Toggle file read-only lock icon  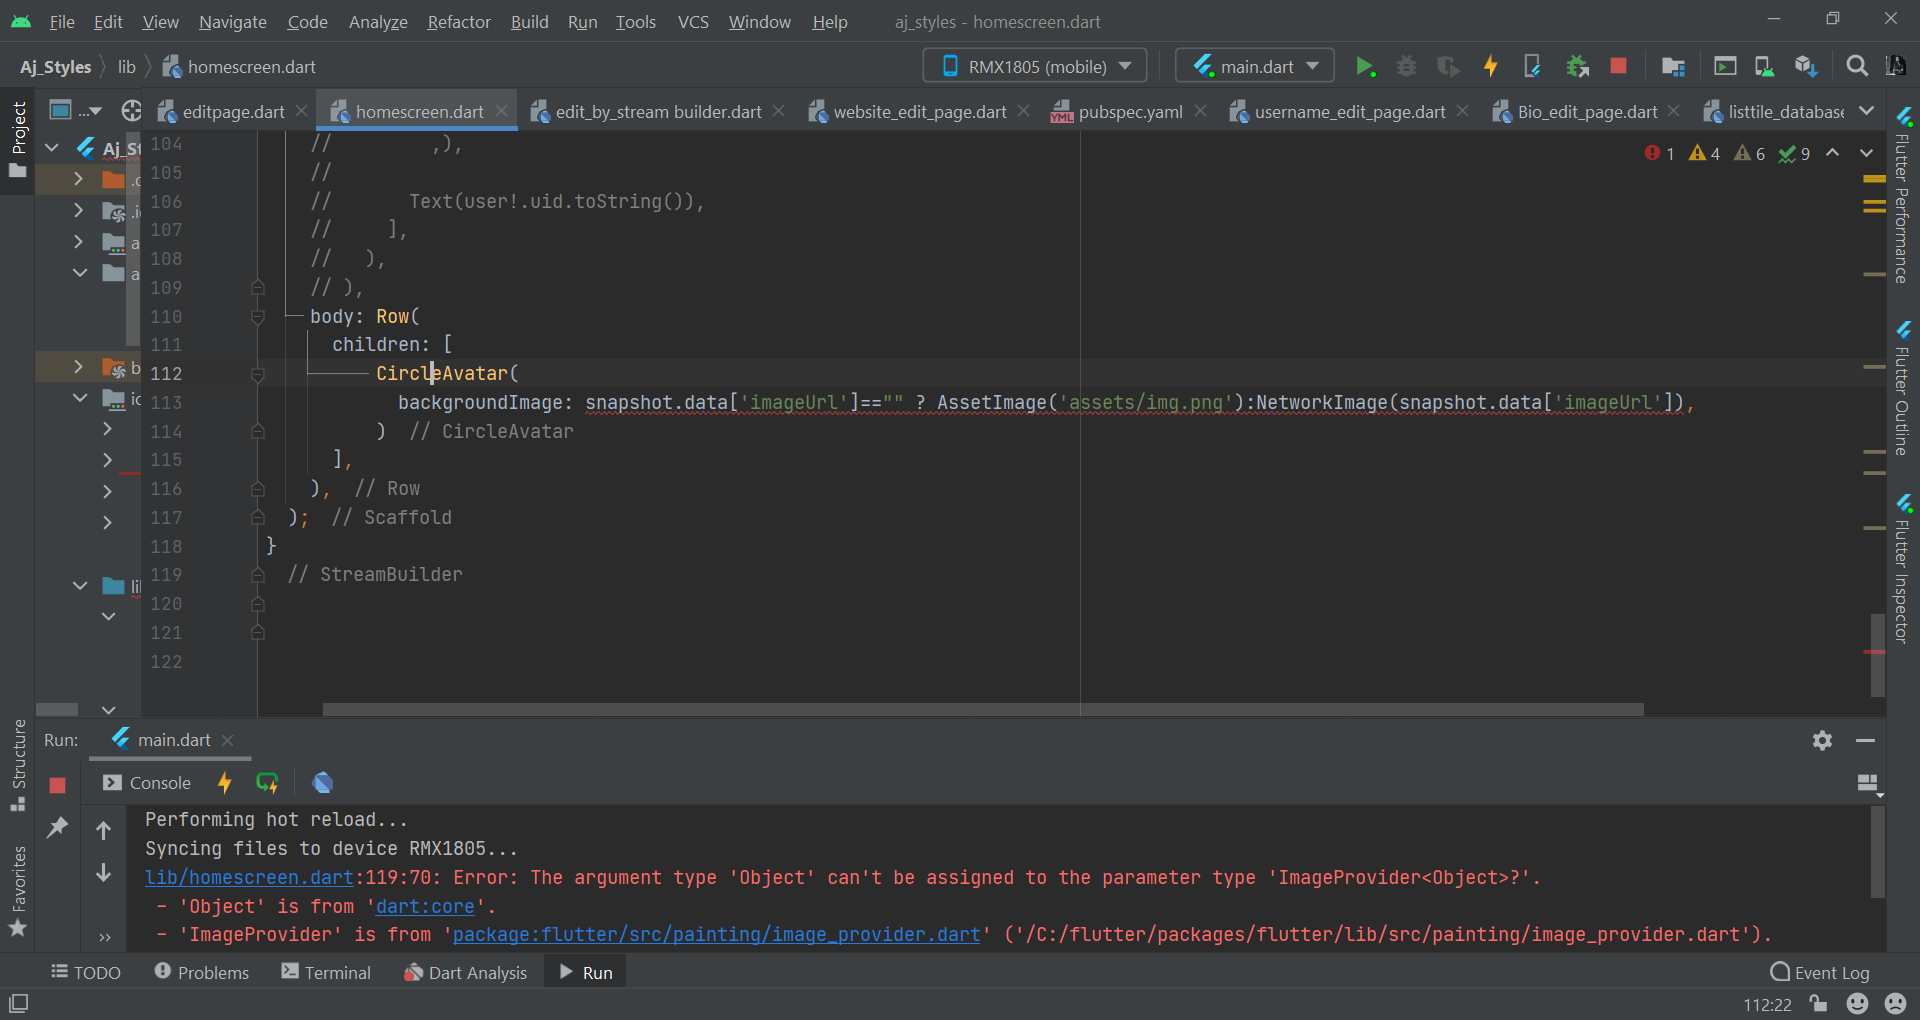pos(1818,1003)
